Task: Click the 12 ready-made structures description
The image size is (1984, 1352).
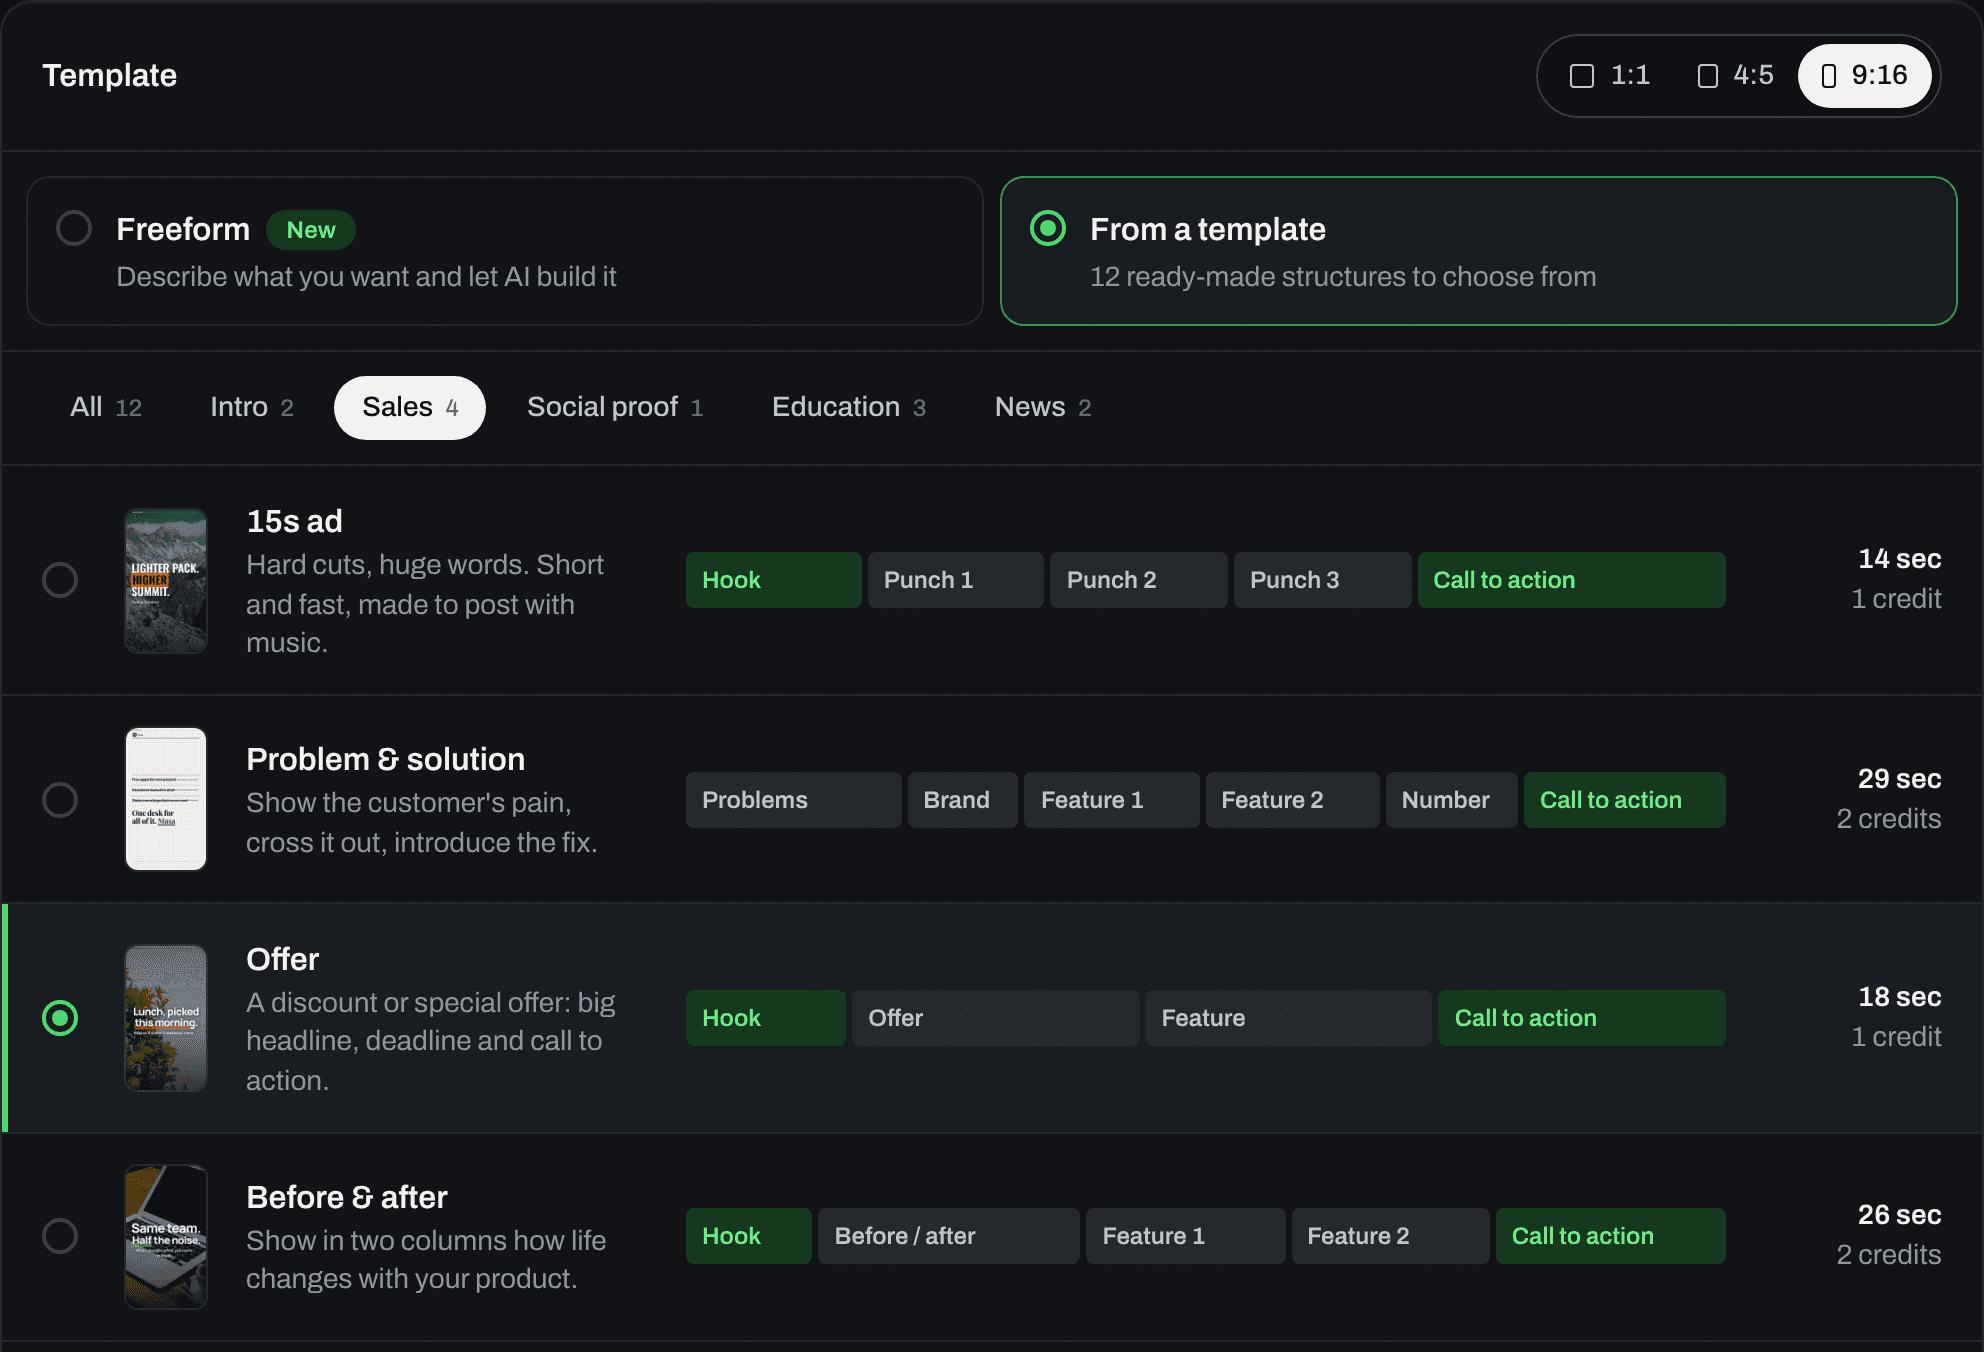Action: pyautogui.click(x=1343, y=277)
